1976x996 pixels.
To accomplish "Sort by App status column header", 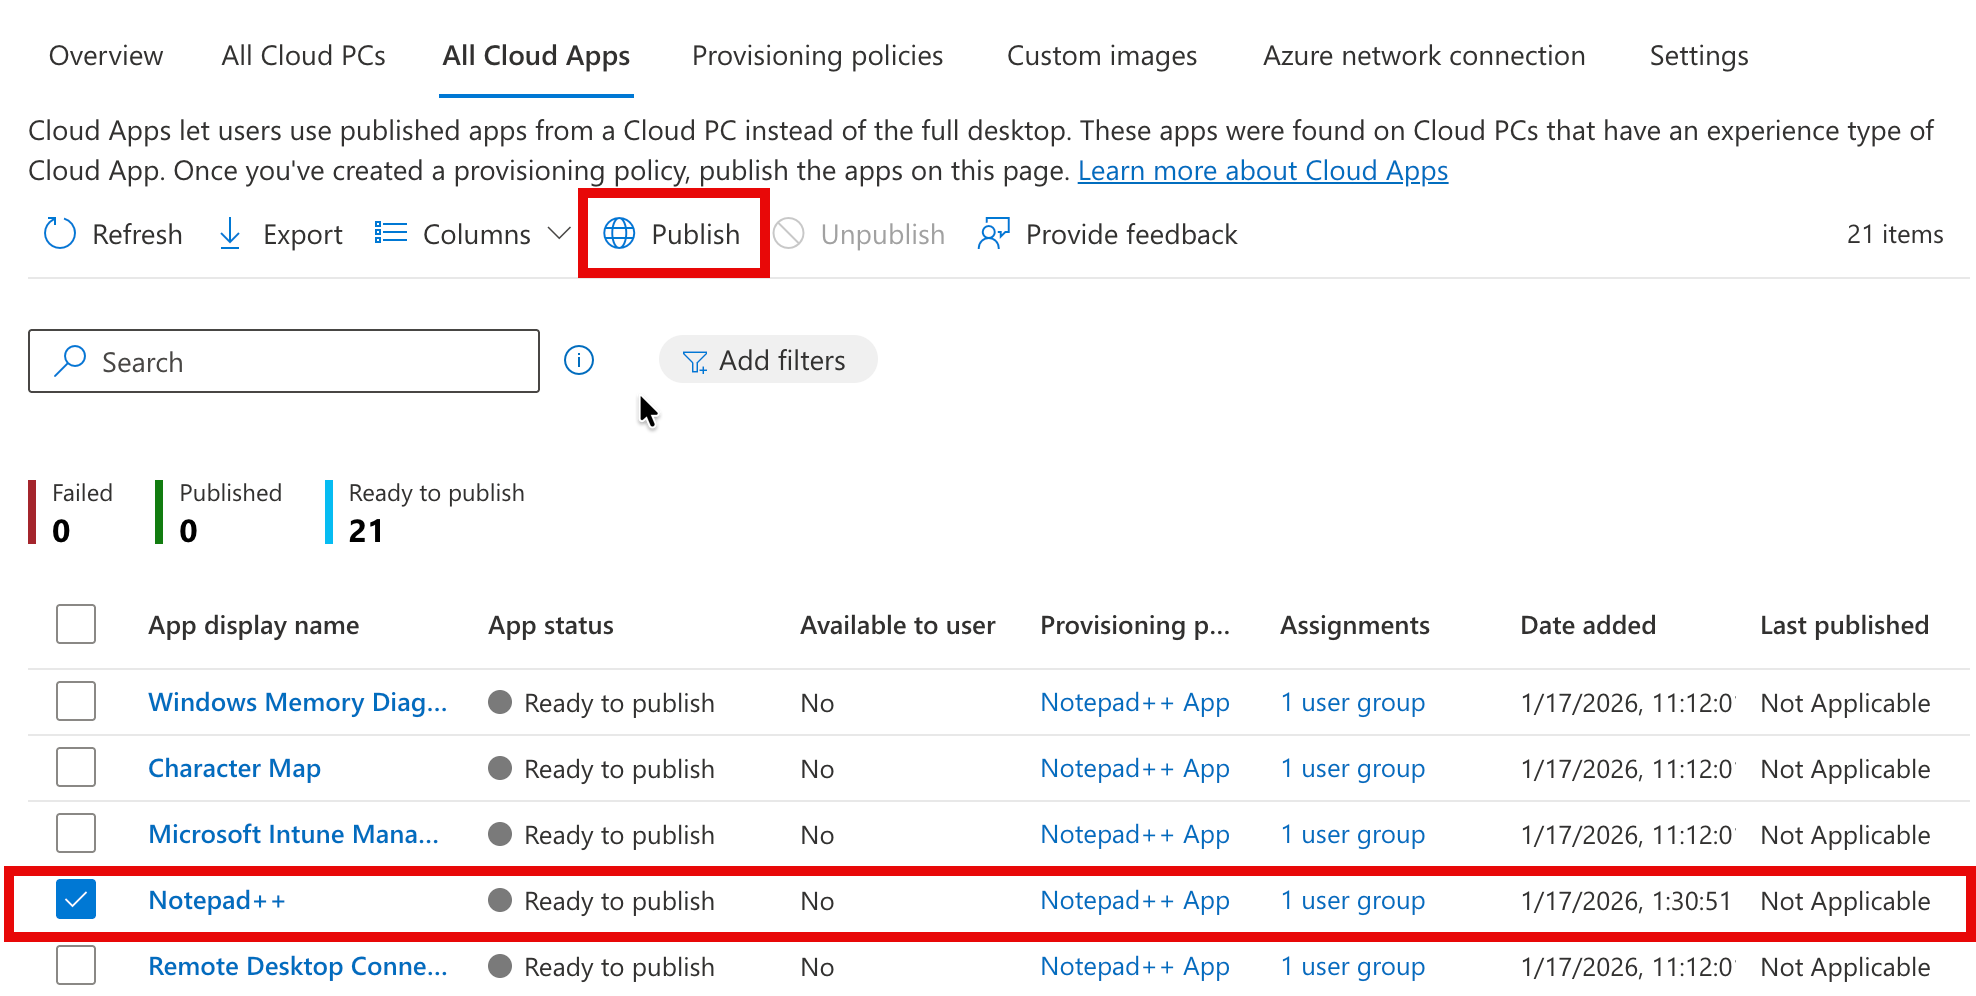I will [551, 625].
